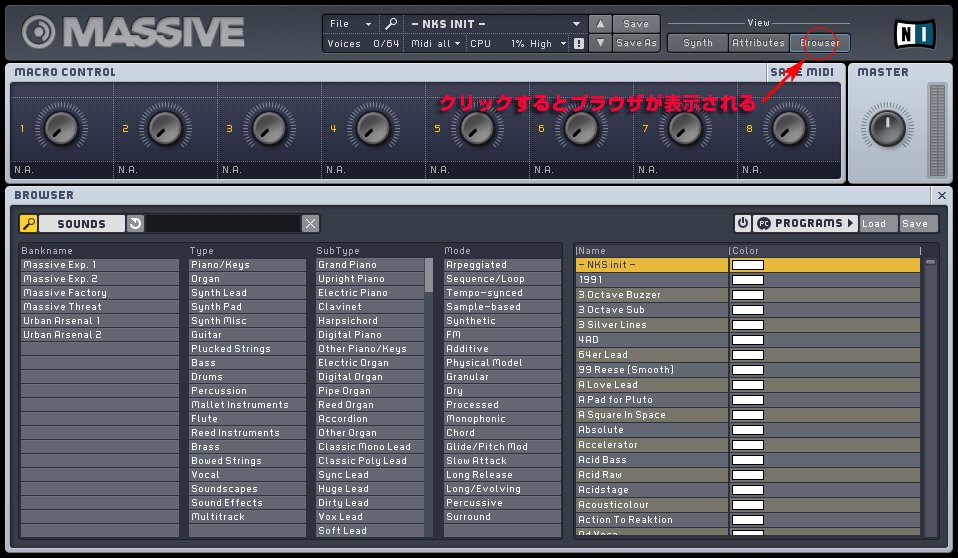Screen dimensions: 958x558
Task: Load previous preset with up arrow
Action: (x=600, y=24)
